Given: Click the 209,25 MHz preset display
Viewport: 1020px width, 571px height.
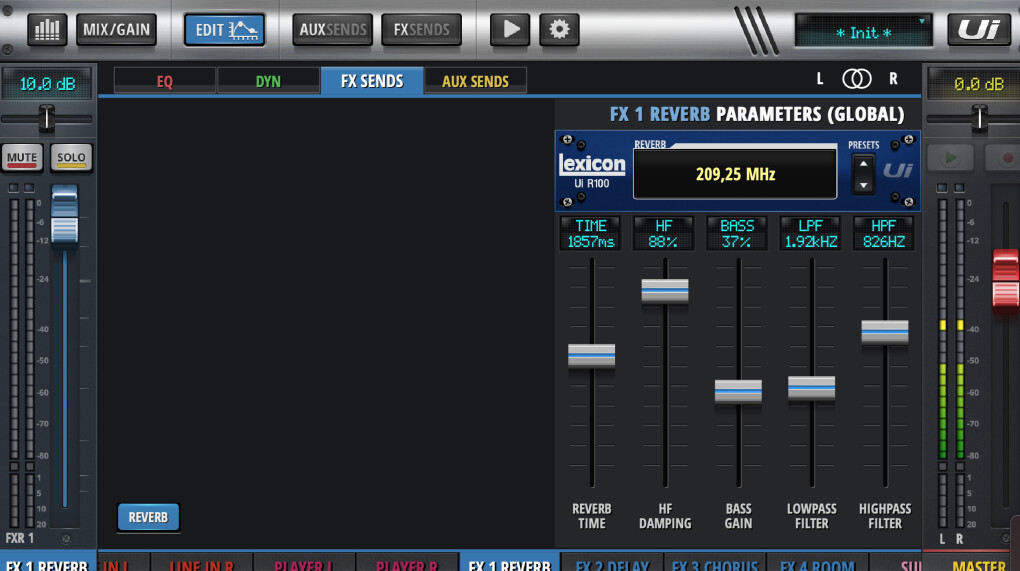Looking at the screenshot, I should 735,174.
